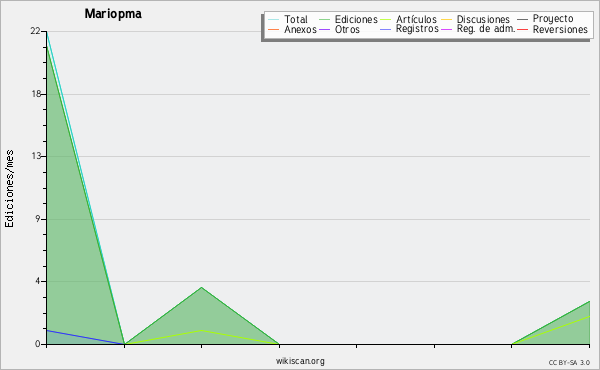The width and height of the screenshot is (600, 370).
Task: Click the 13 y-axis value
Action: tap(36, 156)
